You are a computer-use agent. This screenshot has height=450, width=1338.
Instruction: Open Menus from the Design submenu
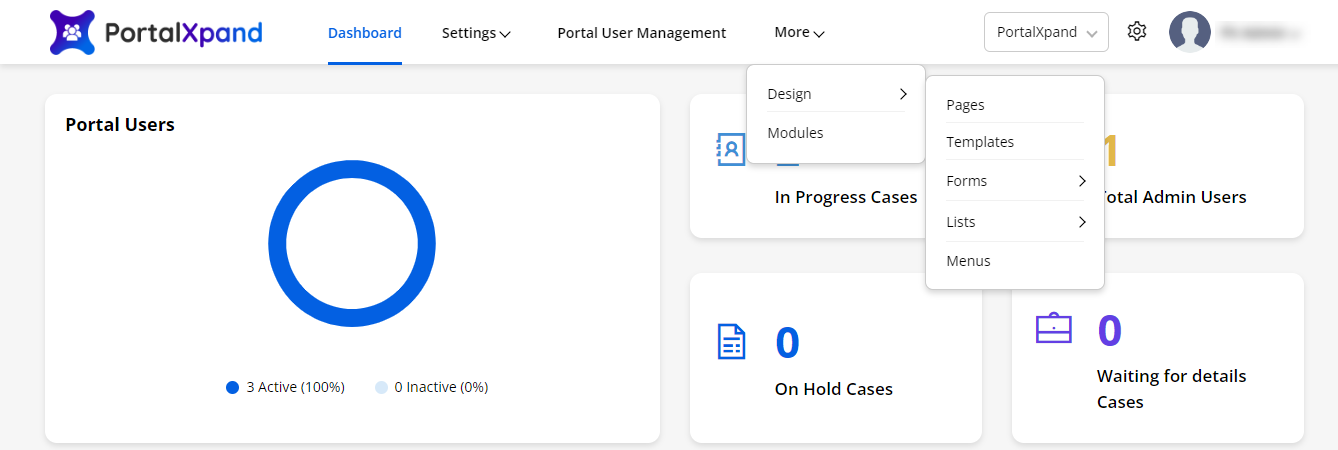pos(968,261)
